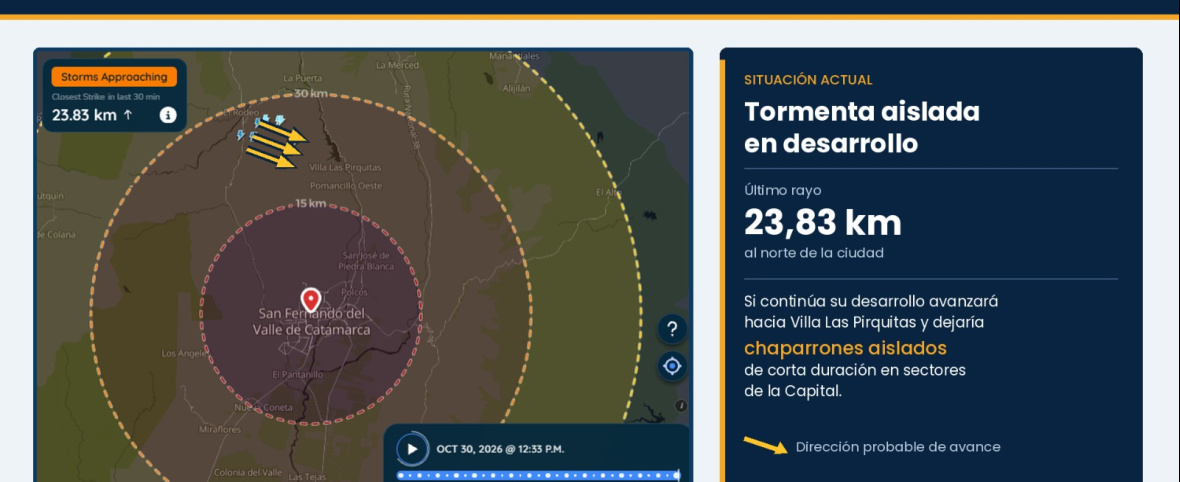Click the 23,83 km Último rayo value
Screen dimensions: 1180x482
click(823, 223)
